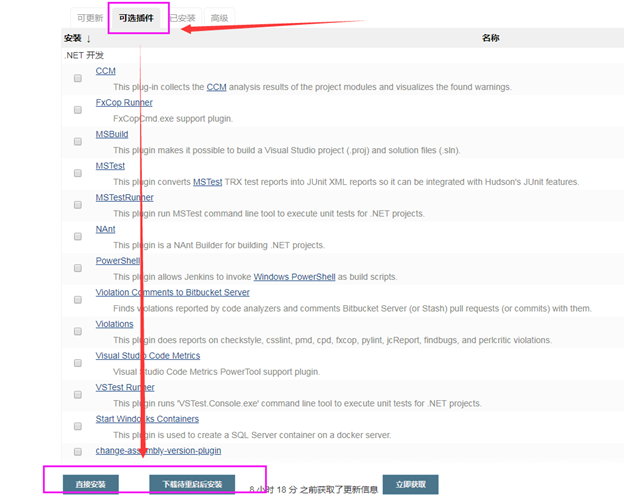Open the Violations plugin link
The height and width of the screenshot is (497, 624).
pyautogui.click(x=114, y=324)
